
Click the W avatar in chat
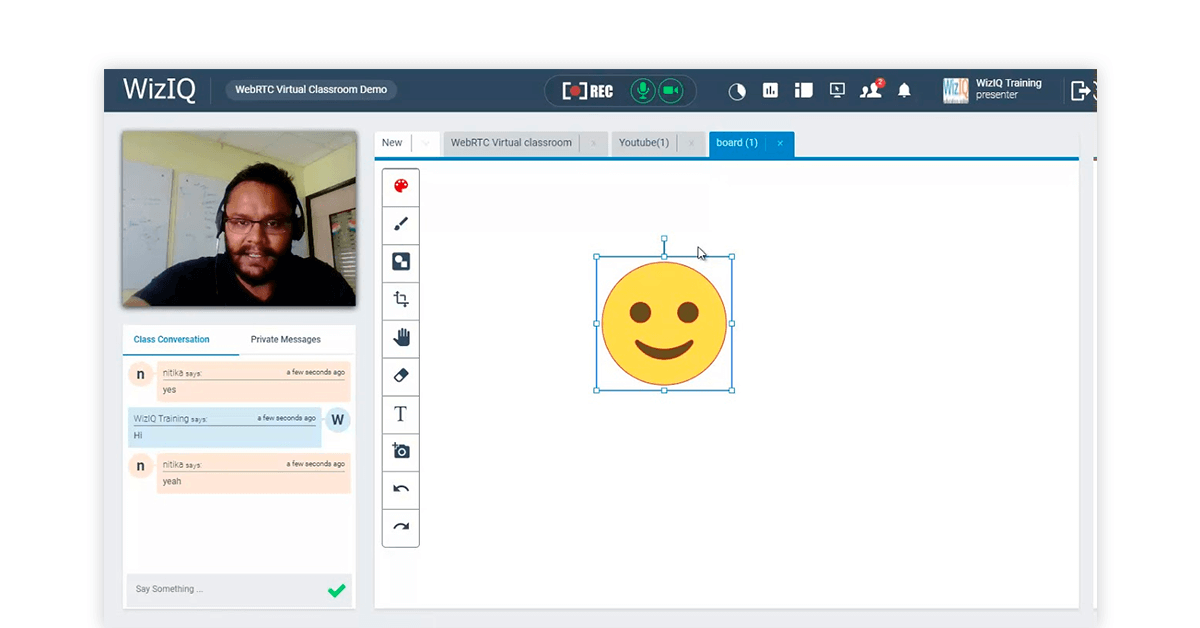pos(338,419)
